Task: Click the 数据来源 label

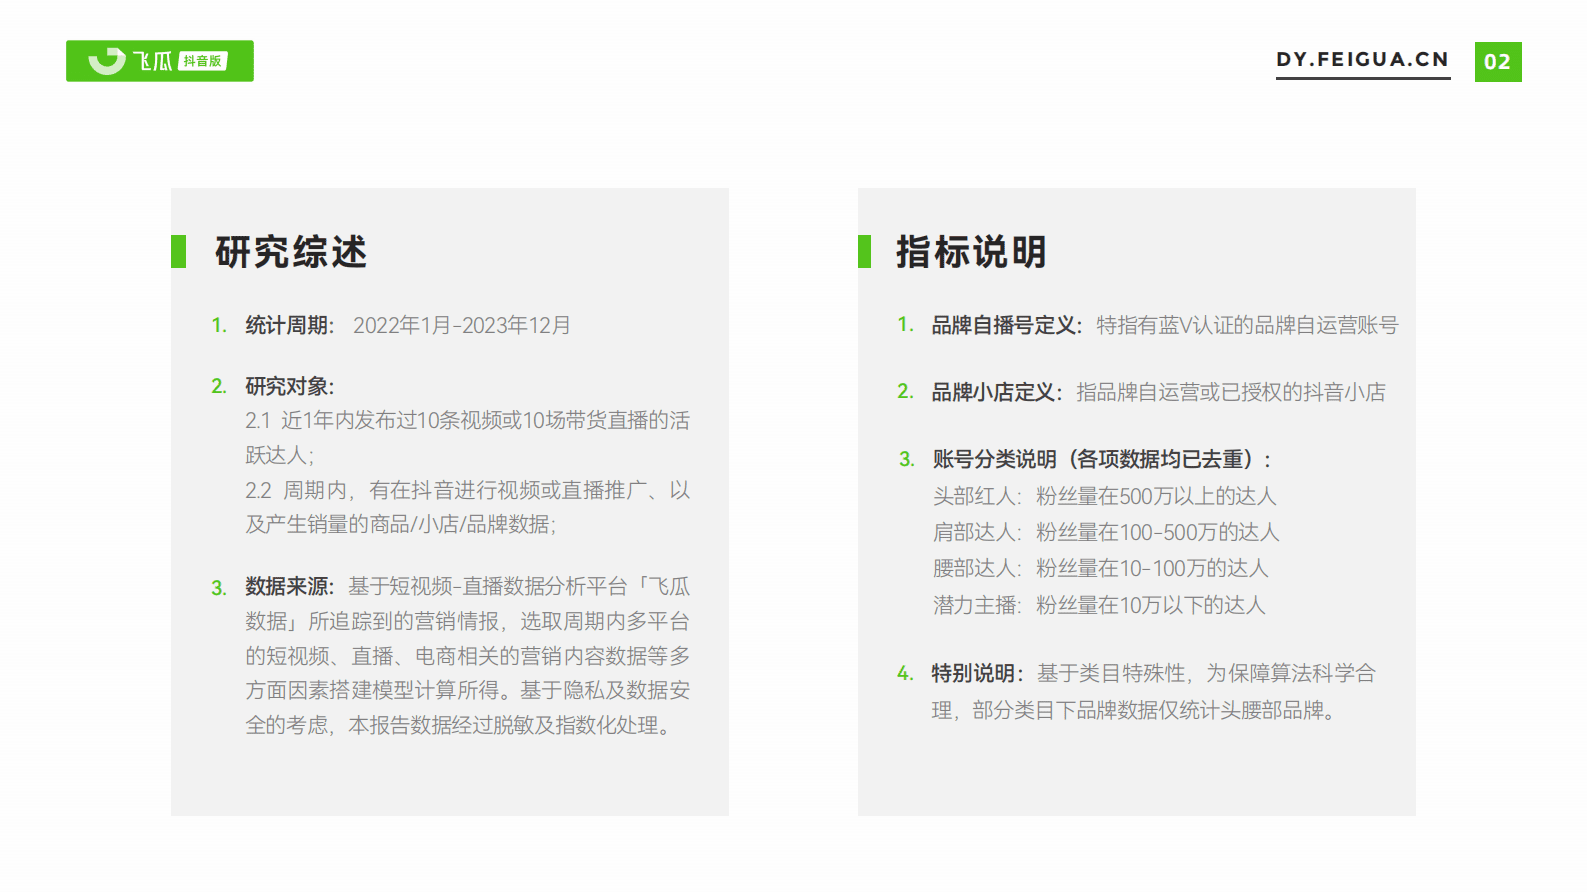Action: [x=289, y=586]
